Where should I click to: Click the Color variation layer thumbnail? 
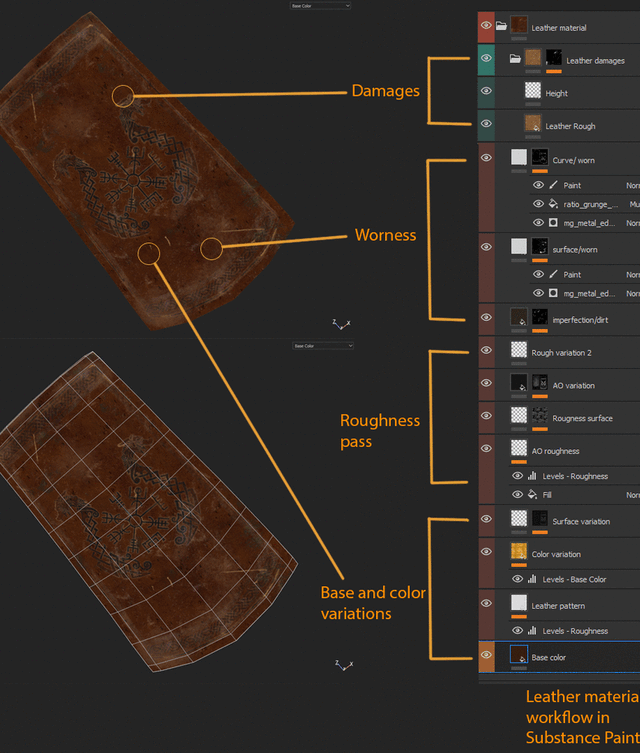click(x=519, y=552)
